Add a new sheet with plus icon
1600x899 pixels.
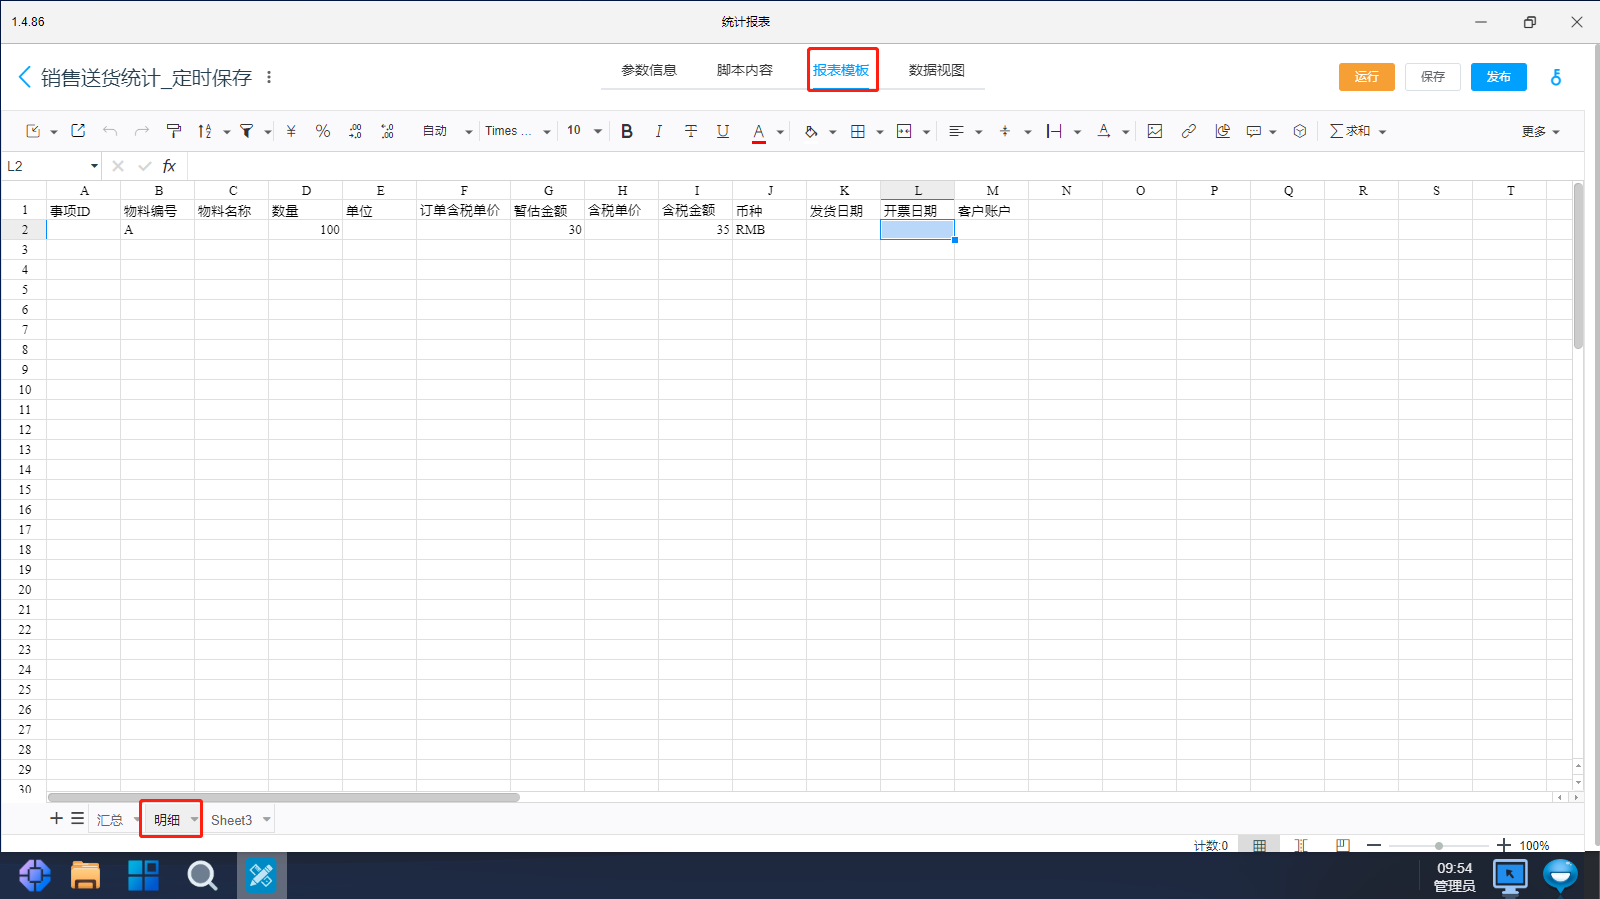point(56,818)
